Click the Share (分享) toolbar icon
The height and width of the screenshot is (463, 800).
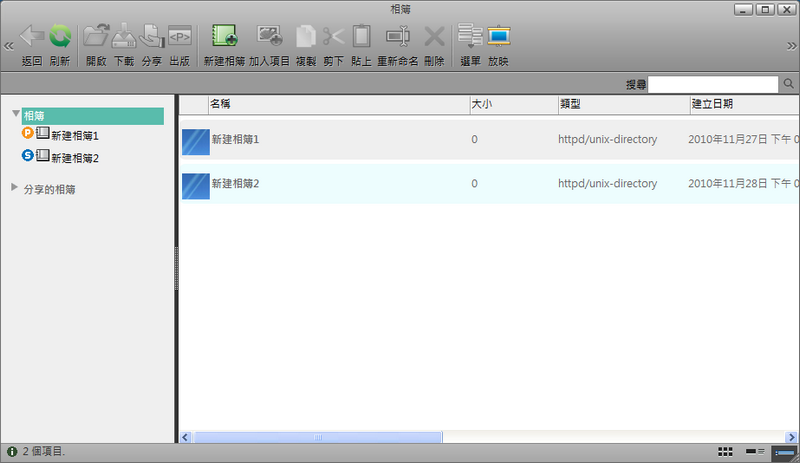[151, 38]
